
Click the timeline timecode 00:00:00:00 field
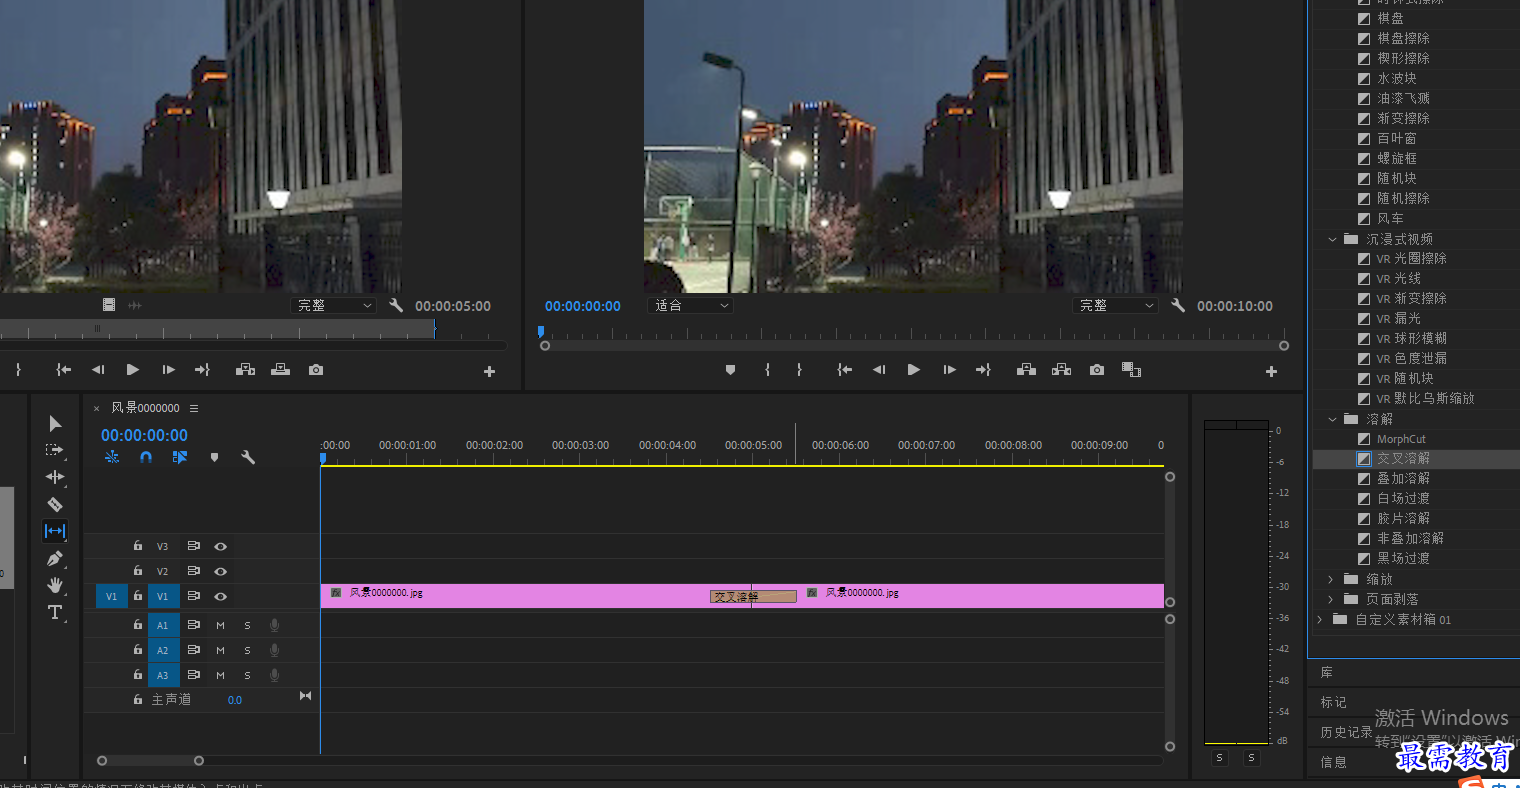[144, 435]
